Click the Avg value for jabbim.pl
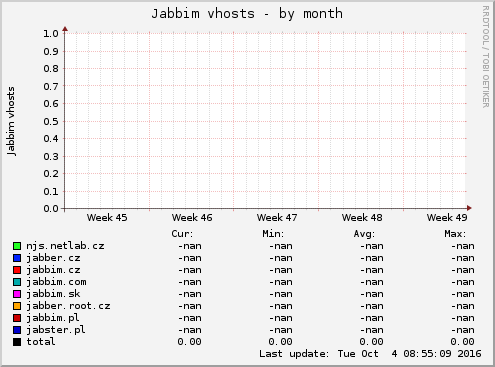The width and height of the screenshot is (495, 367). 372,318
